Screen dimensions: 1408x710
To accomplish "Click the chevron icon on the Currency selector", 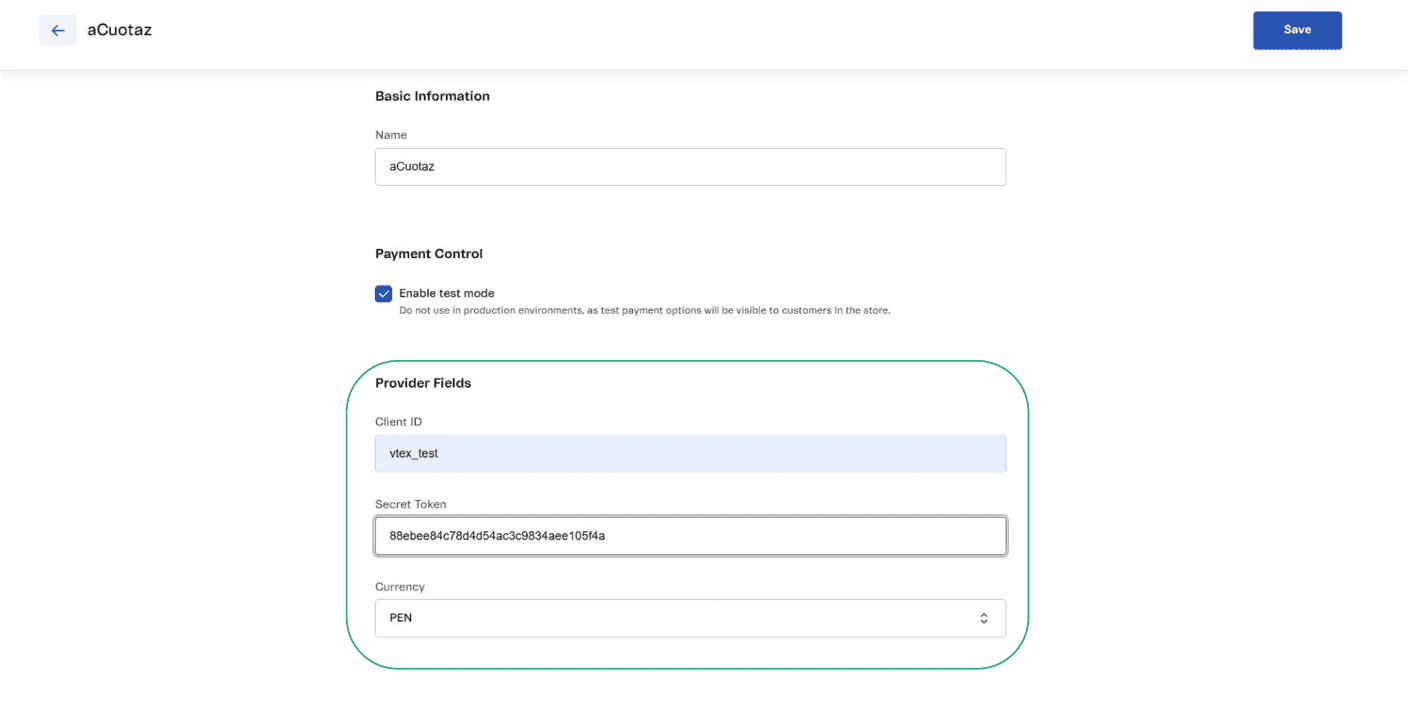I will click(982, 618).
